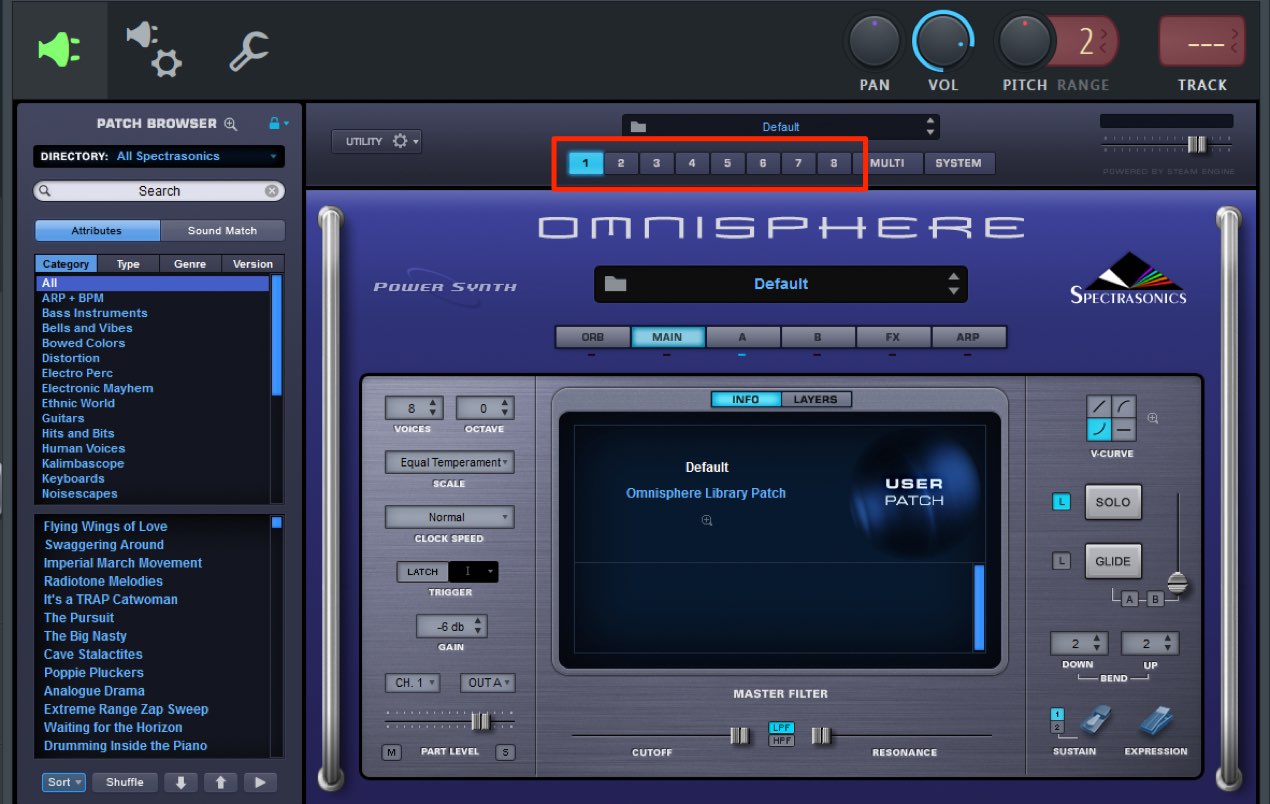
Task: Select the Cave Stalactites patch
Action: coord(93,654)
